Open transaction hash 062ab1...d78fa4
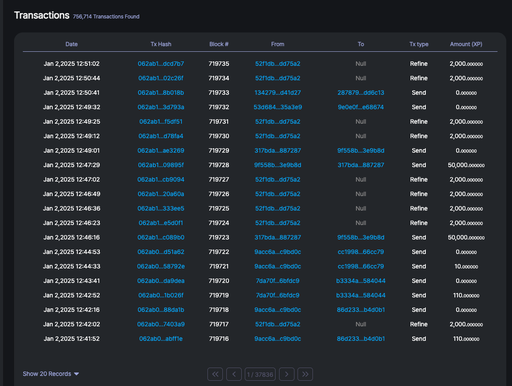This screenshot has height=386, width=512. [161, 136]
